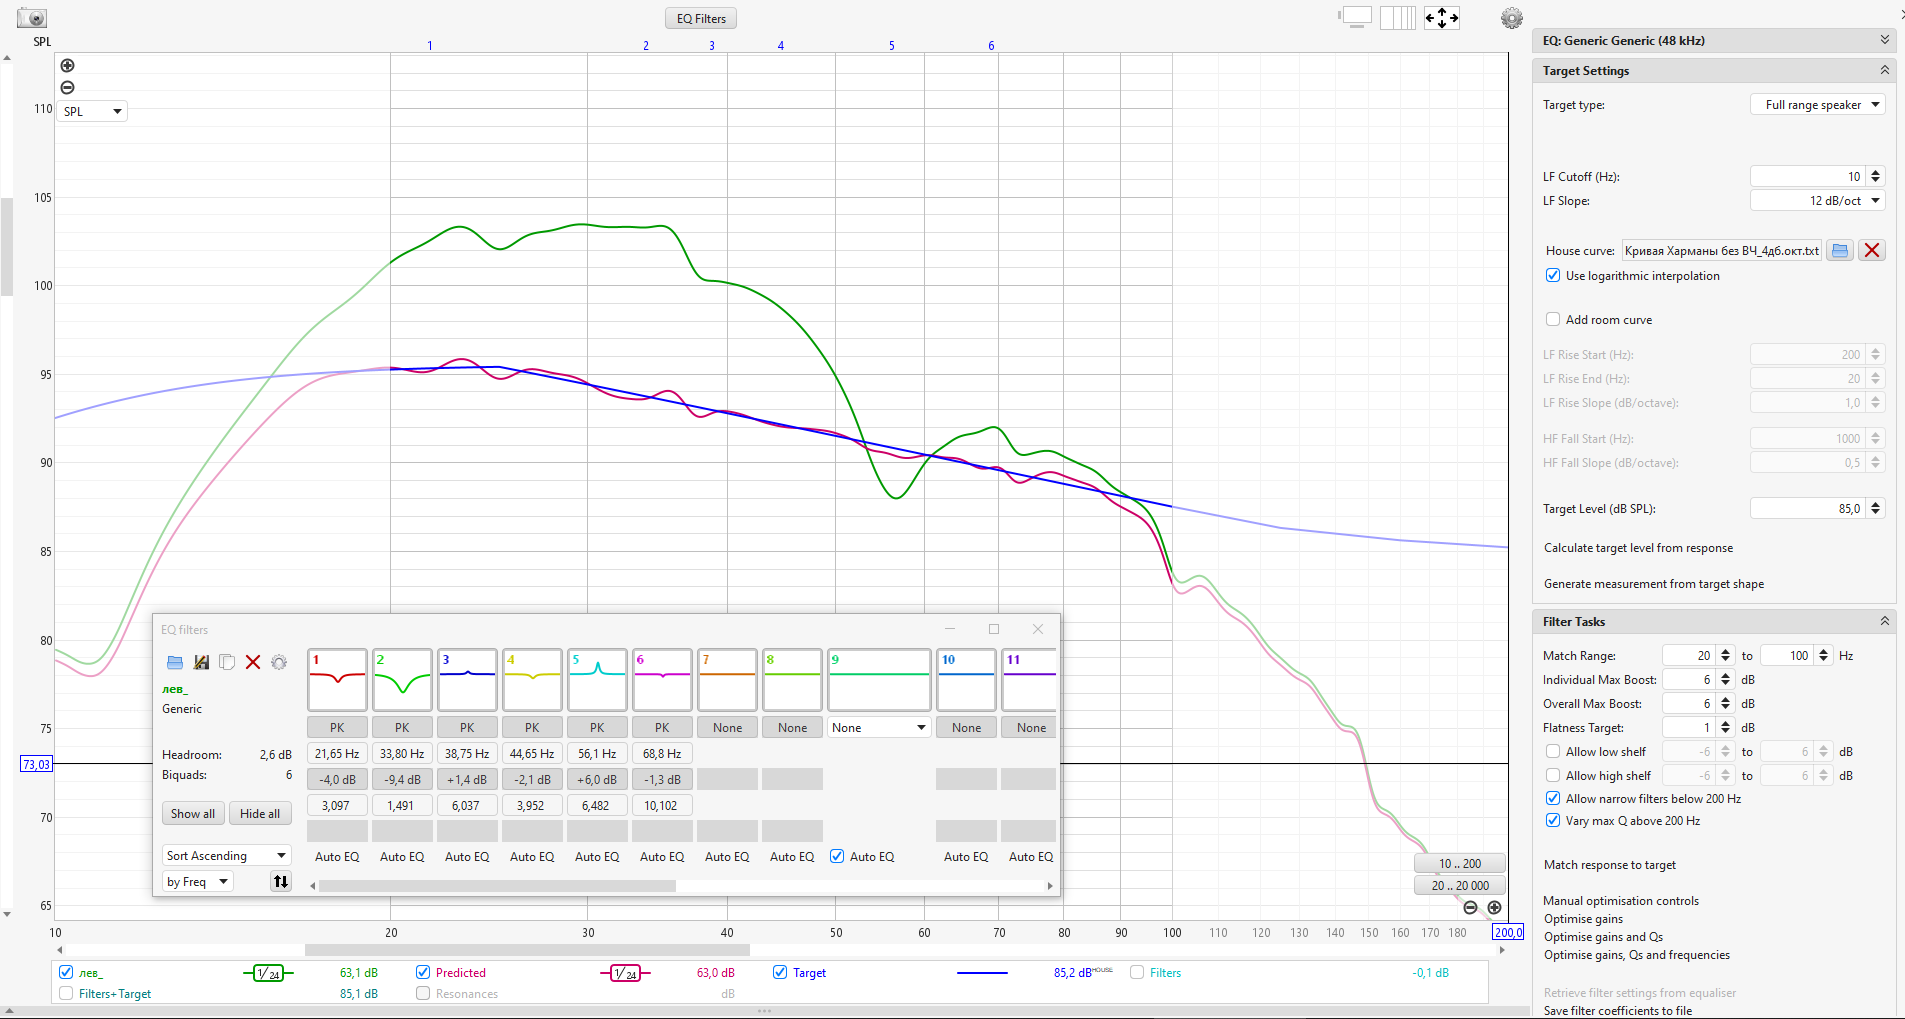Image resolution: width=1905 pixels, height=1019 pixels.
Task: Enable the Add room curve checkbox
Action: click(1553, 320)
